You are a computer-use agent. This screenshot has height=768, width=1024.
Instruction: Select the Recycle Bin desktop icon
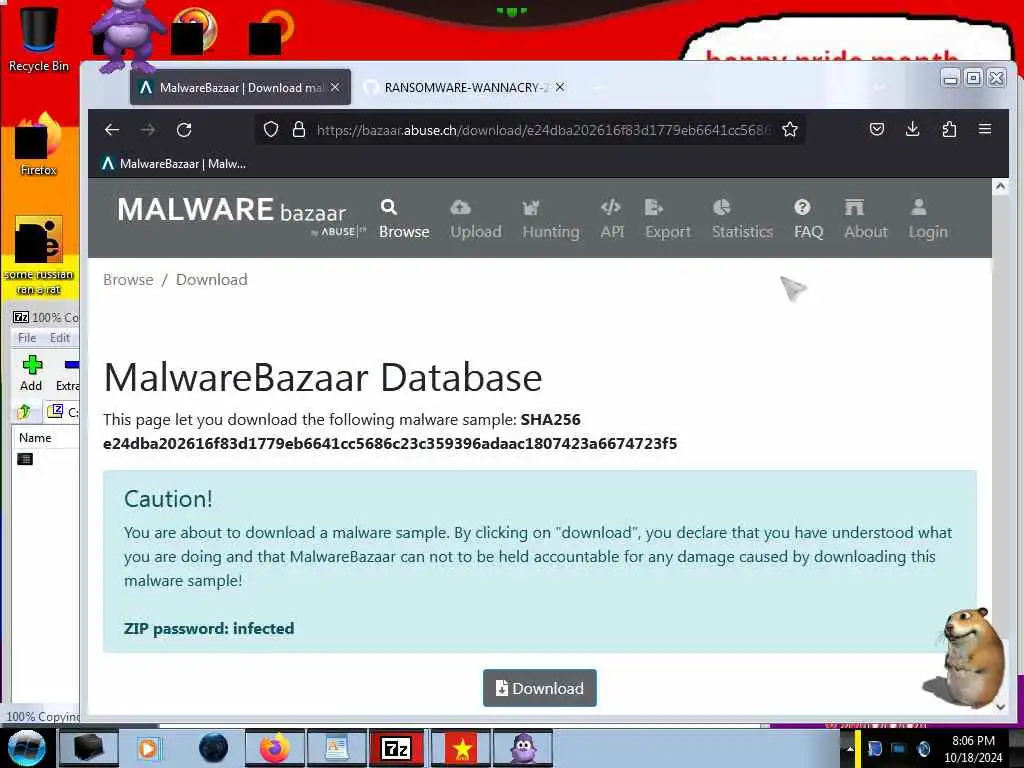coord(39,39)
